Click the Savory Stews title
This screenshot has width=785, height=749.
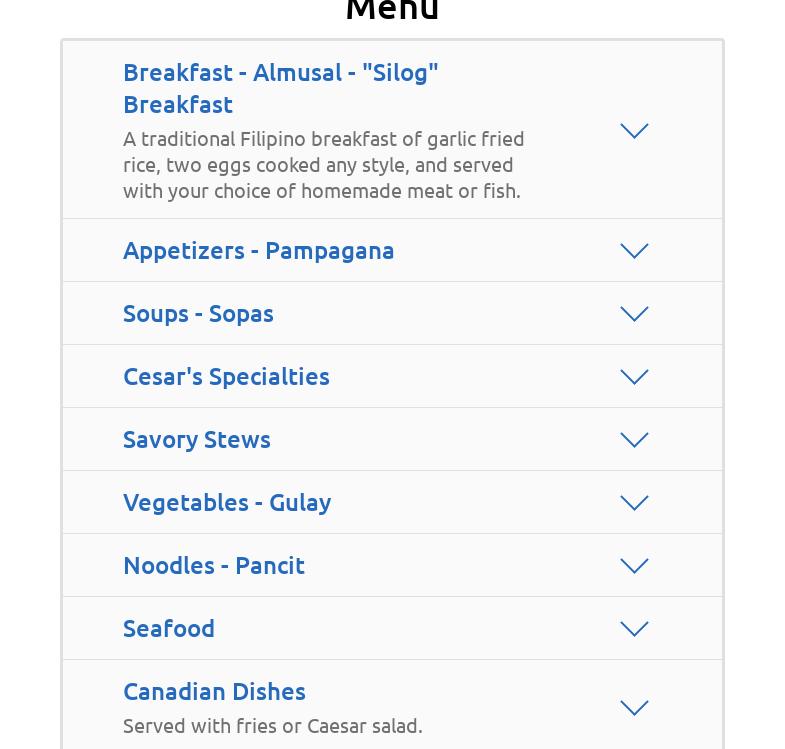pyautogui.click(x=196, y=439)
